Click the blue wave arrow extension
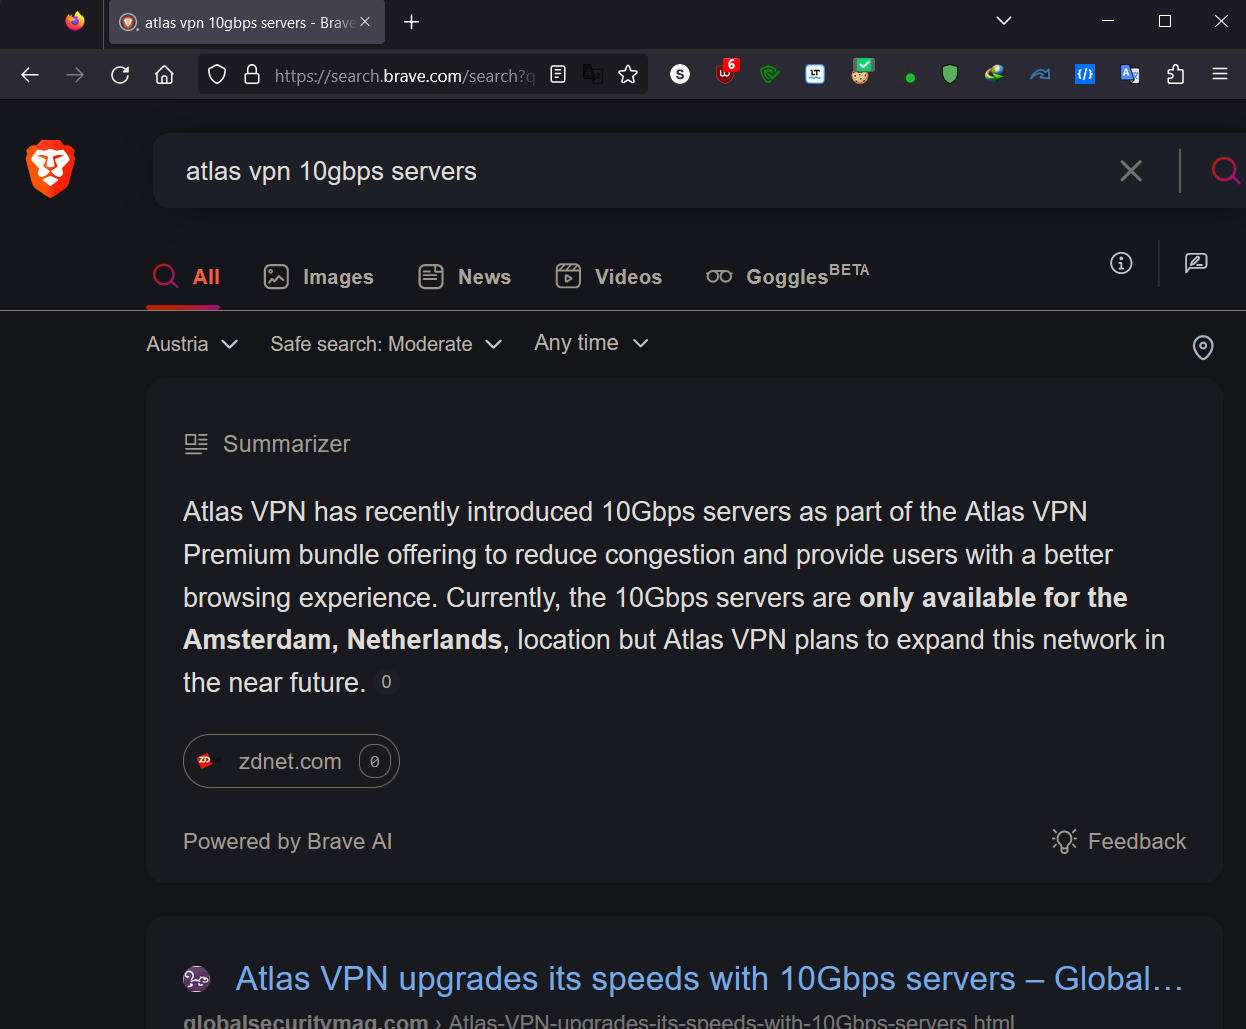This screenshot has height=1029, width=1246. coord(1040,74)
